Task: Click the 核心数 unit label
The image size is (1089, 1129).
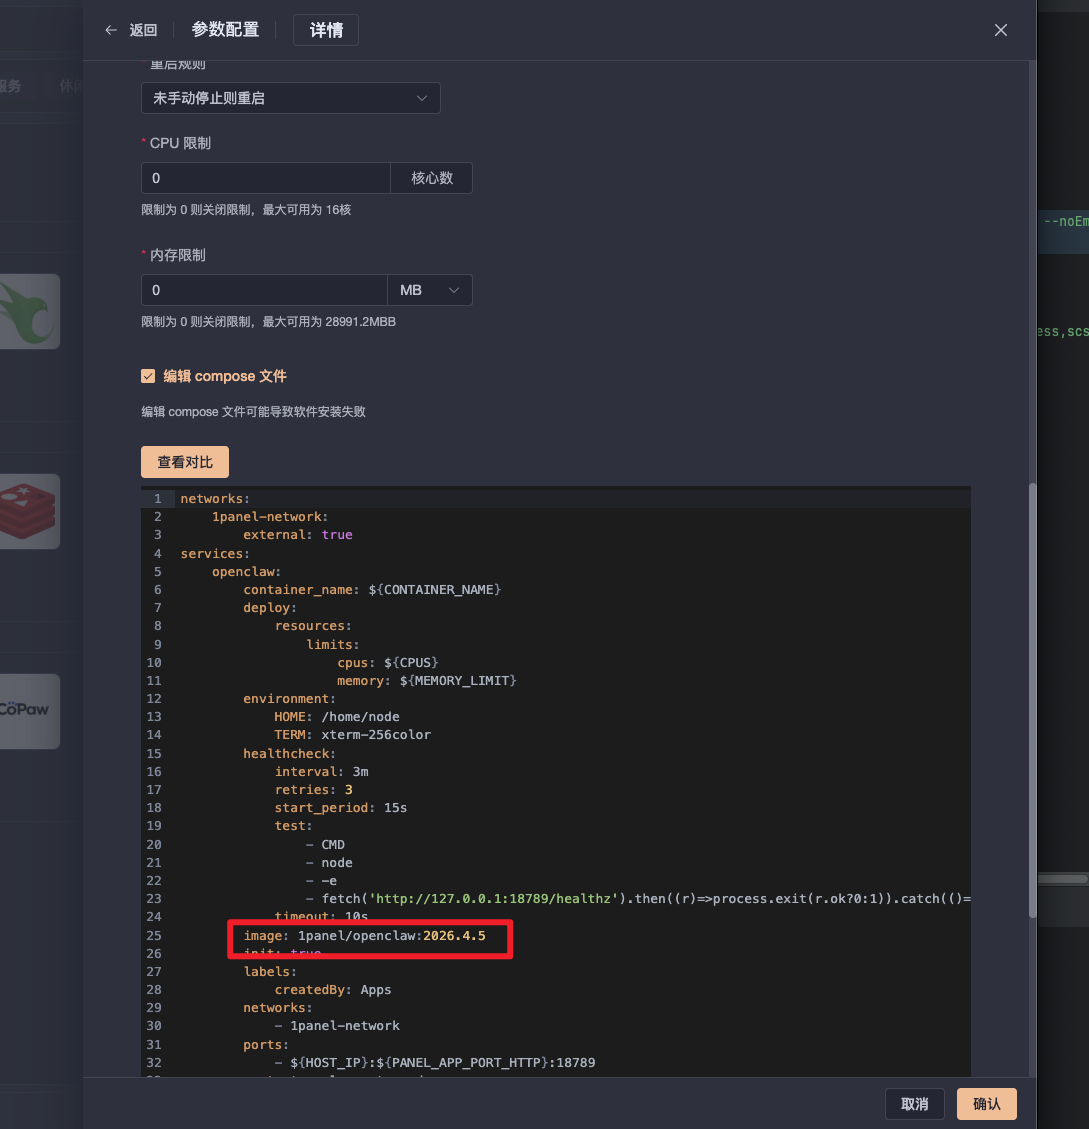Action: (x=432, y=178)
